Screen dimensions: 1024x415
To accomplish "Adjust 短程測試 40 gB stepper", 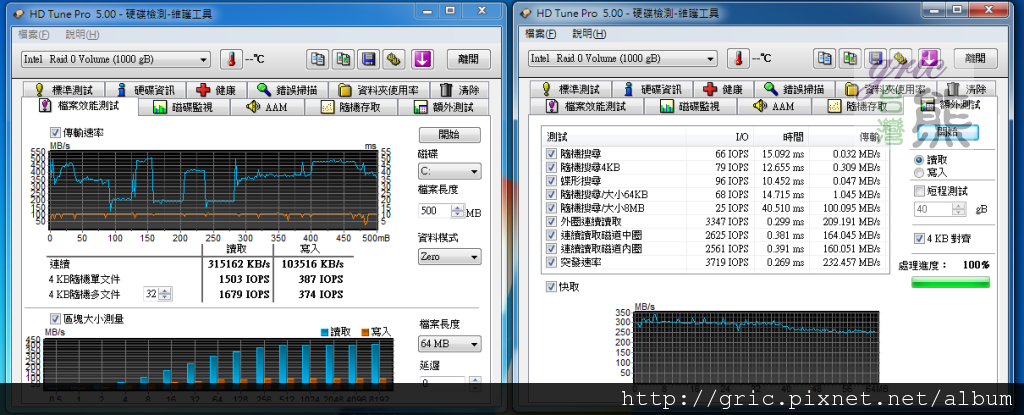I will click(959, 209).
